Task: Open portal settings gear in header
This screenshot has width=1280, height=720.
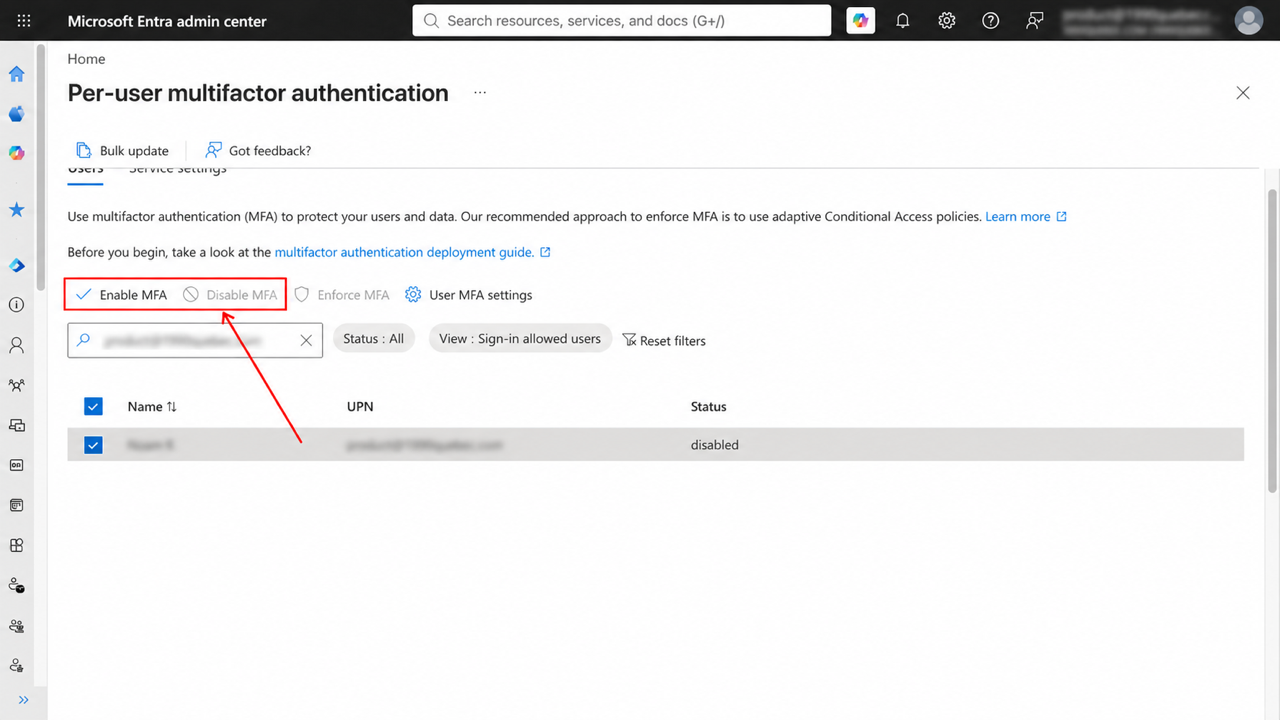Action: (947, 20)
